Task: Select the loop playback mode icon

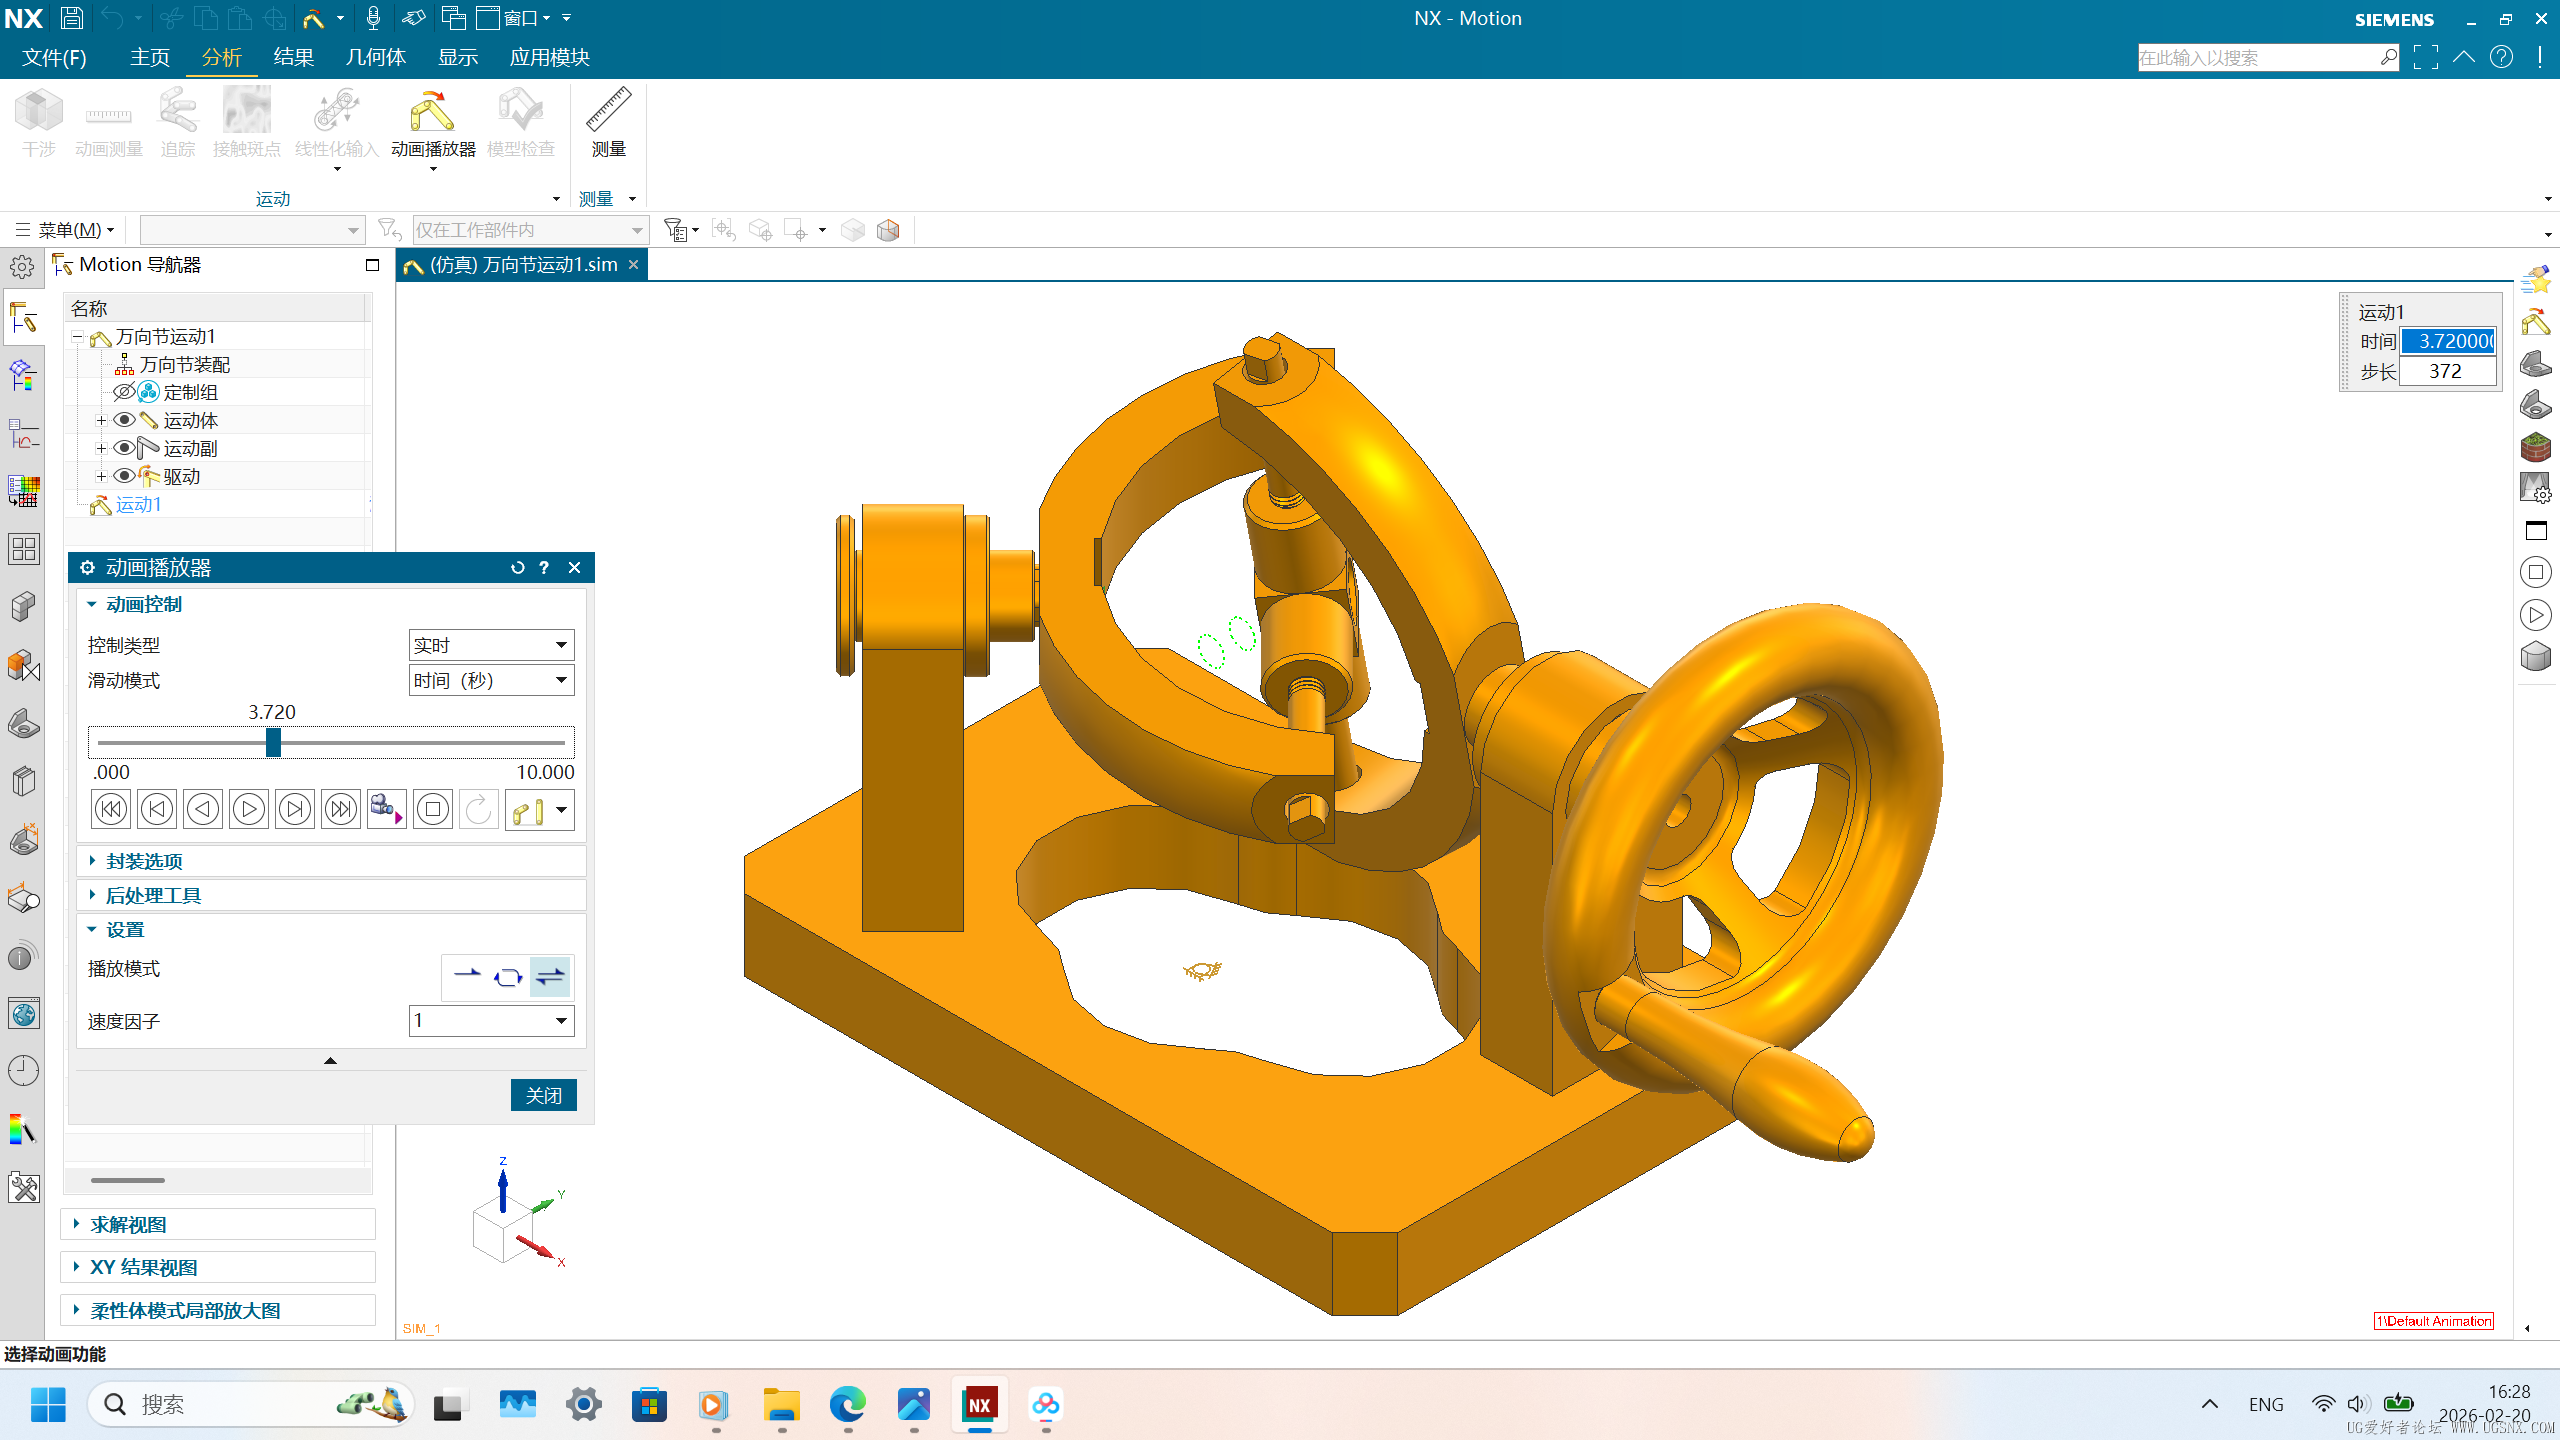Action: pyautogui.click(x=508, y=977)
